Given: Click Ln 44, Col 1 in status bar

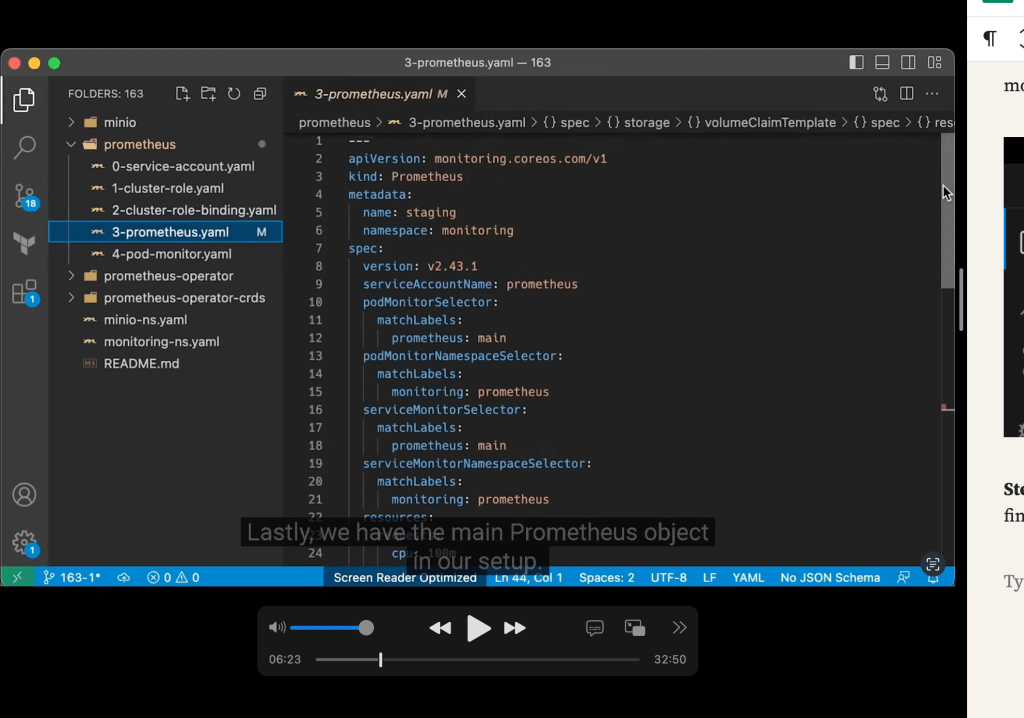Looking at the screenshot, I should coord(528,578).
